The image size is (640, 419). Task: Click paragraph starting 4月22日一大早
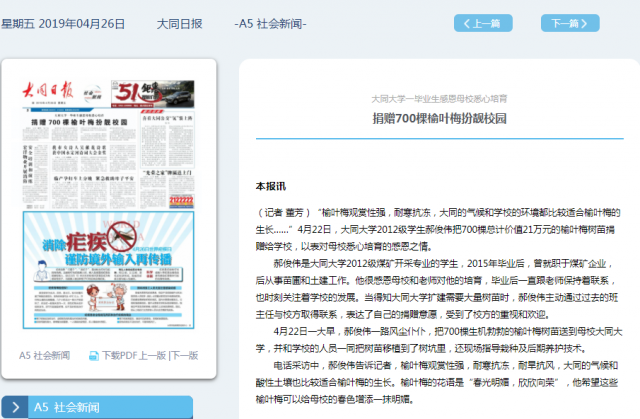439,340
